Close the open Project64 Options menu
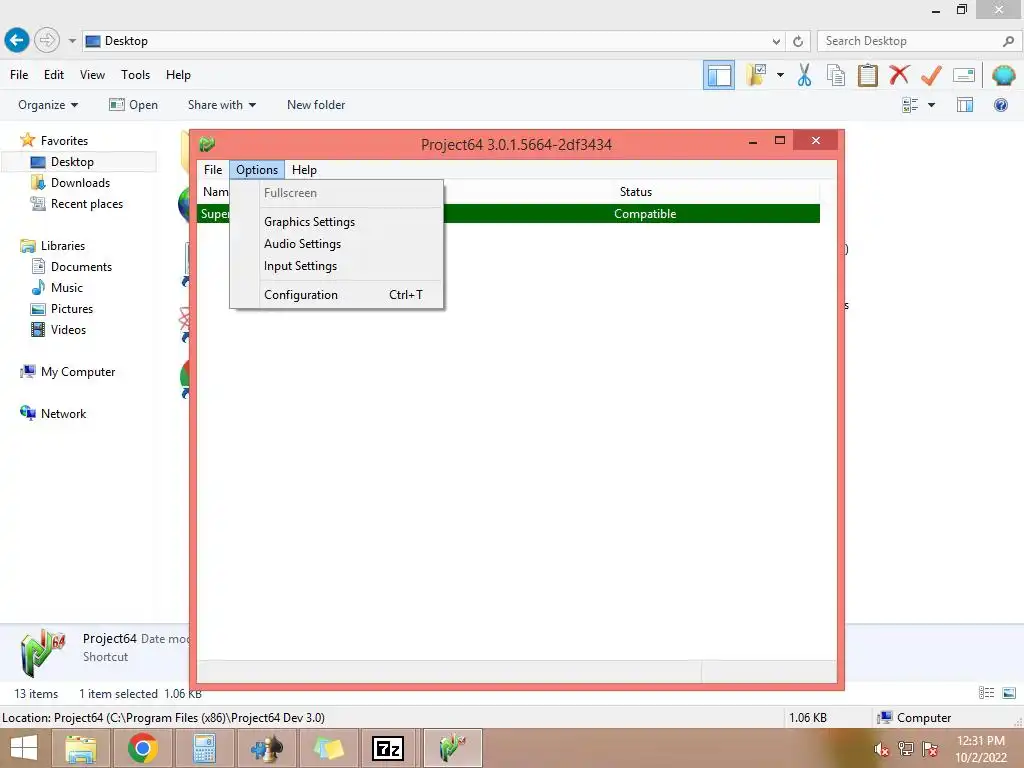 pos(257,170)
